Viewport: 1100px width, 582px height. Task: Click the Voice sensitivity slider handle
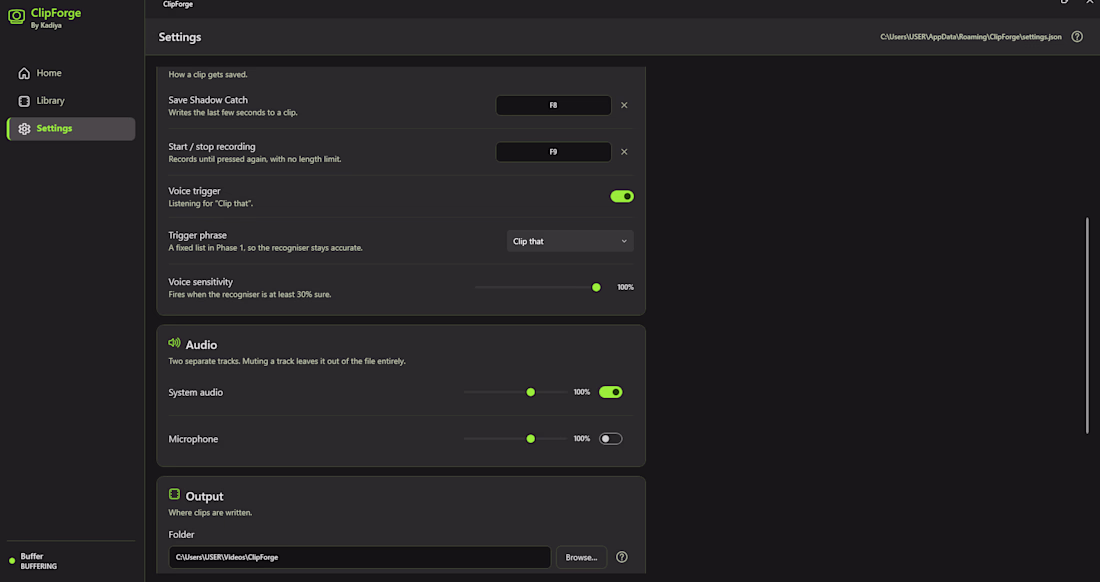[596, 287]
